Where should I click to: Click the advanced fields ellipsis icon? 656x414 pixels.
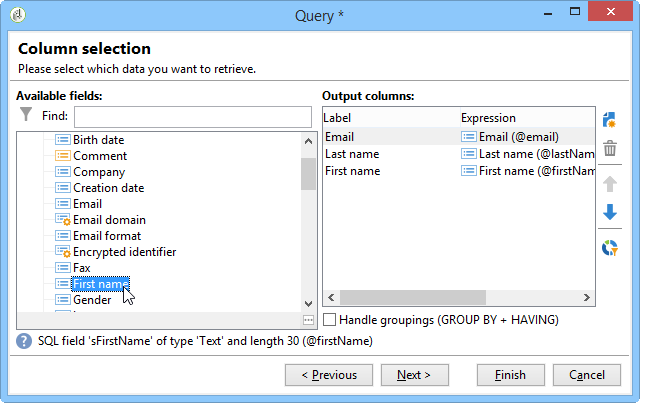(x=308, y=320)
